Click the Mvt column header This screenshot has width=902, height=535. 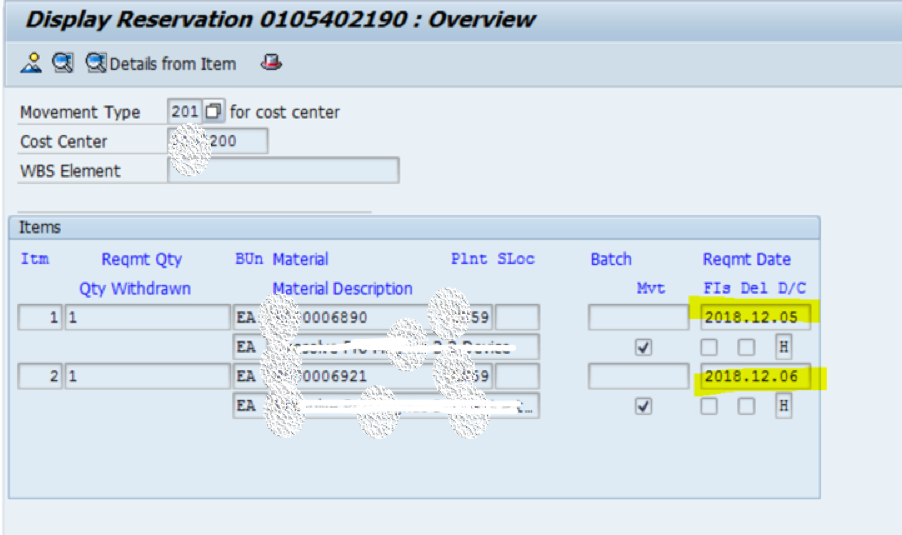click(x=651, y=288)
